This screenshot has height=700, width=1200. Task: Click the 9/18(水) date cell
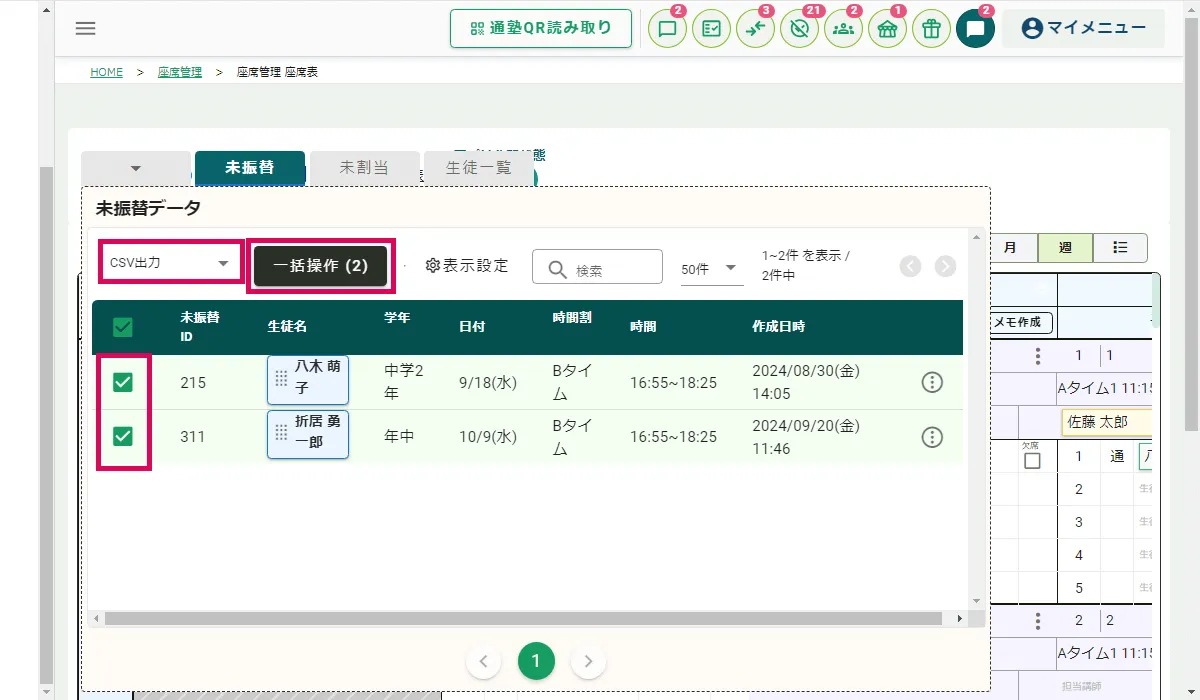tap(488, 382)
